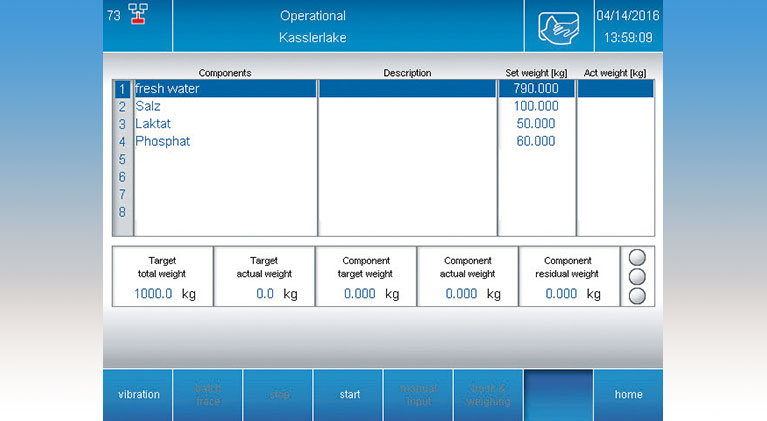
Task: Select the fresh water component row
Action: coord(224,89)
